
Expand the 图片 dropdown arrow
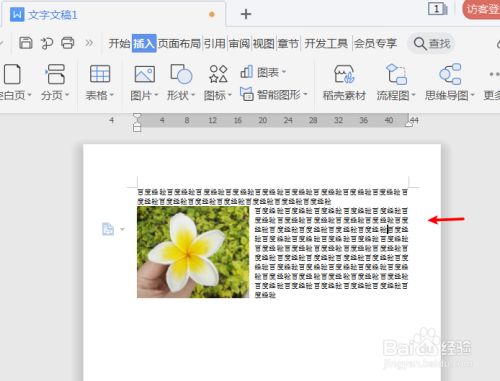pos(156,95)
